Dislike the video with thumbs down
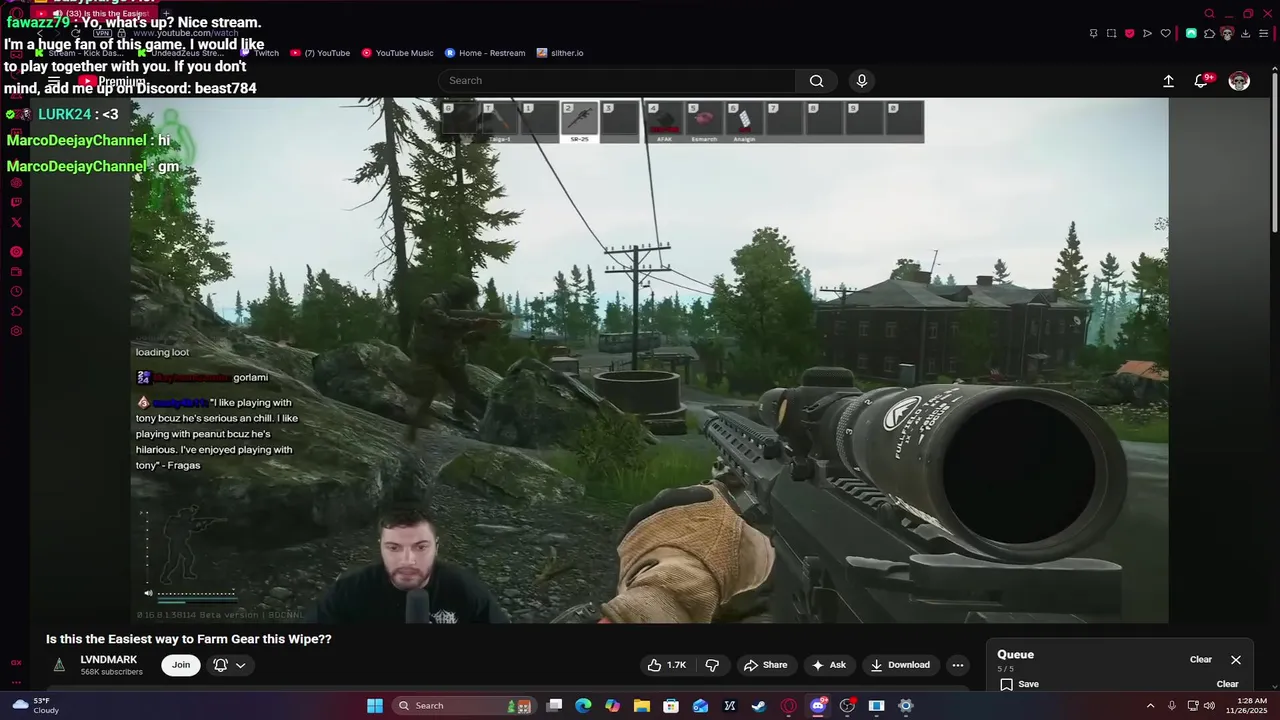 tap(713, 665)
